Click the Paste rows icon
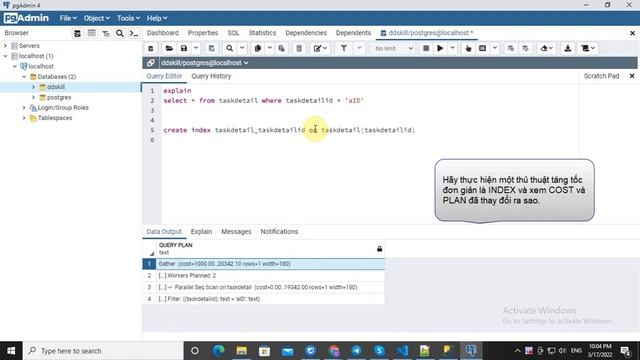Screen dimensions: 640x360 click(282, 48)
